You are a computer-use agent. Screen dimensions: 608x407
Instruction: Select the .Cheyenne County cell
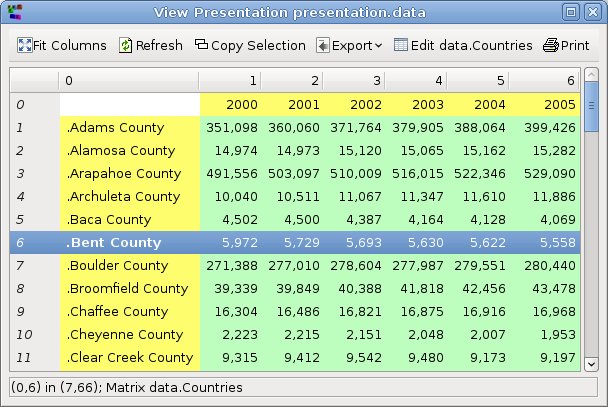click(130, 334)
